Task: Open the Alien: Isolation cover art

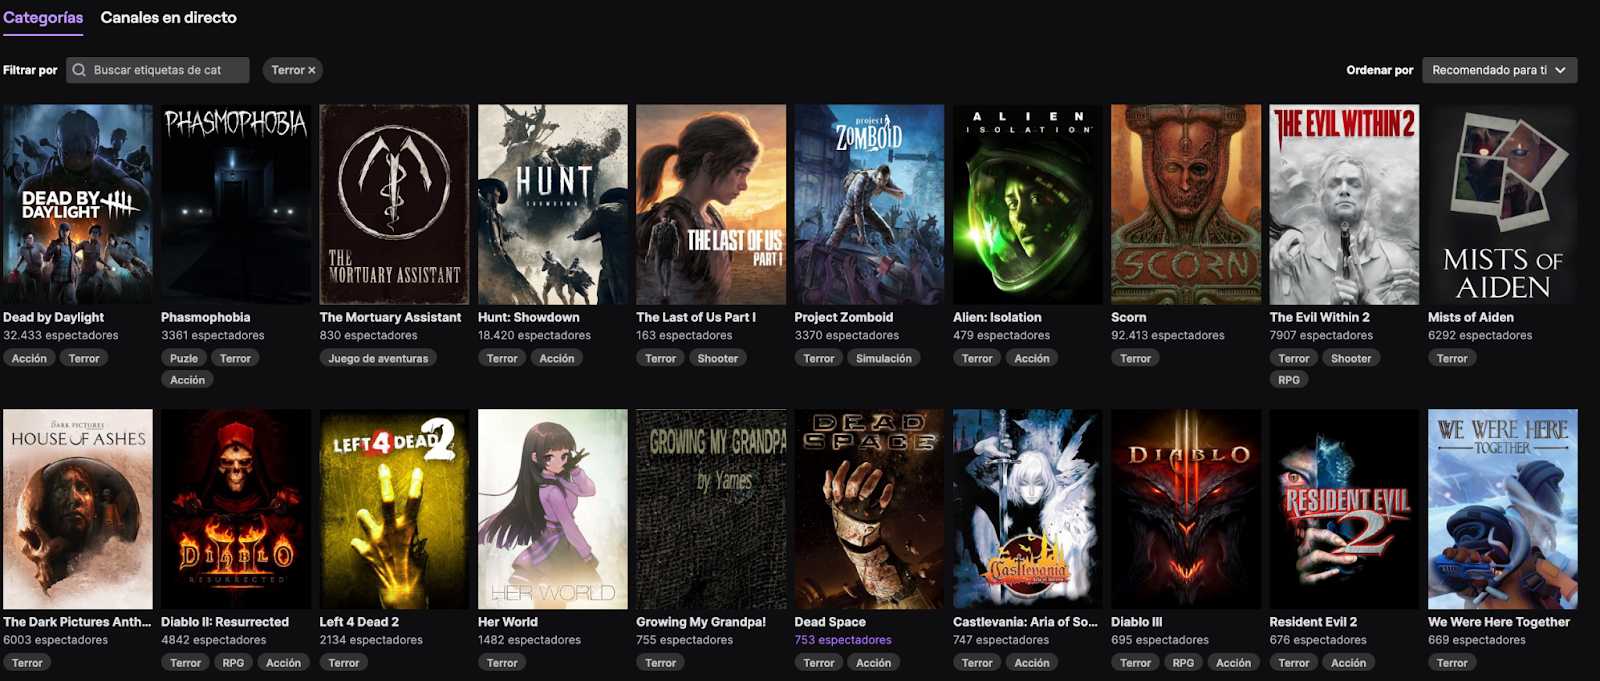Action: pyautogui.click(x=1028, y=205)
